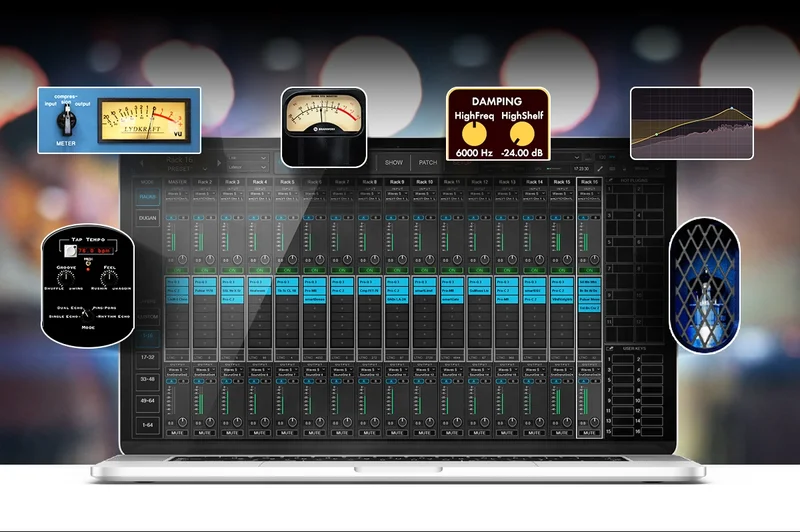800x532 pixels.
Task: Turn the Rack 14 output gain knob
Action: pos(539,422)
